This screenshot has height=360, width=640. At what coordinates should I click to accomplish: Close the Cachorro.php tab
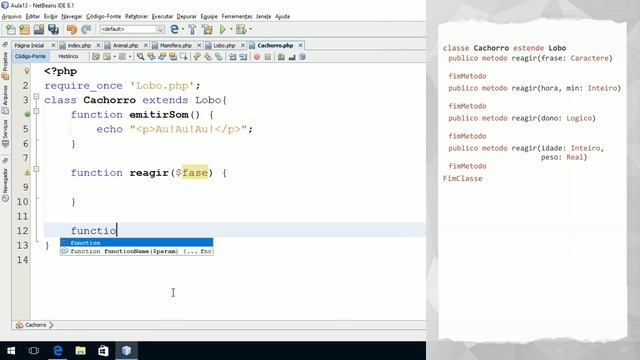click(300, 45)
